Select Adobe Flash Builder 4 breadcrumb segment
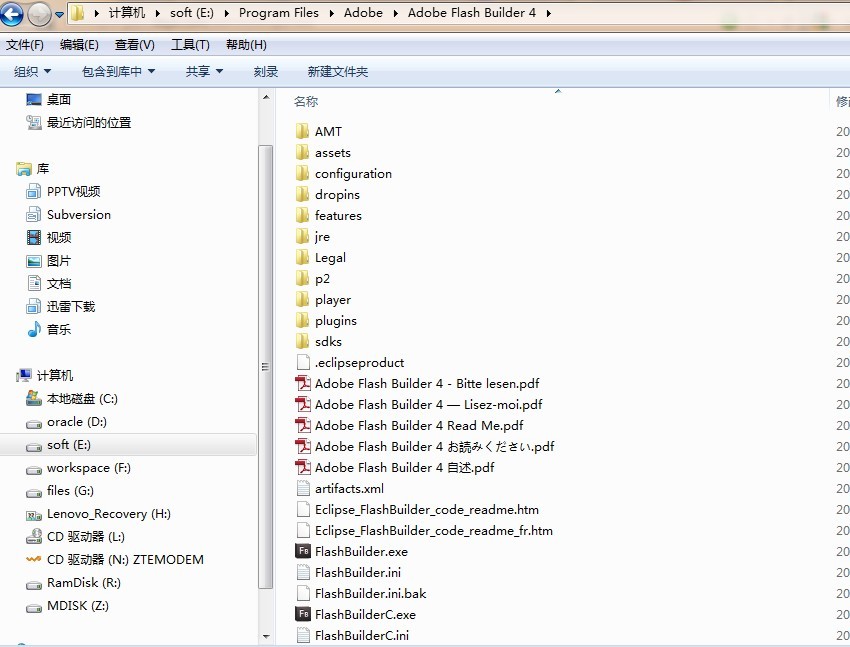The height and width of the screenshot is (647, 850). pos(472,13)
